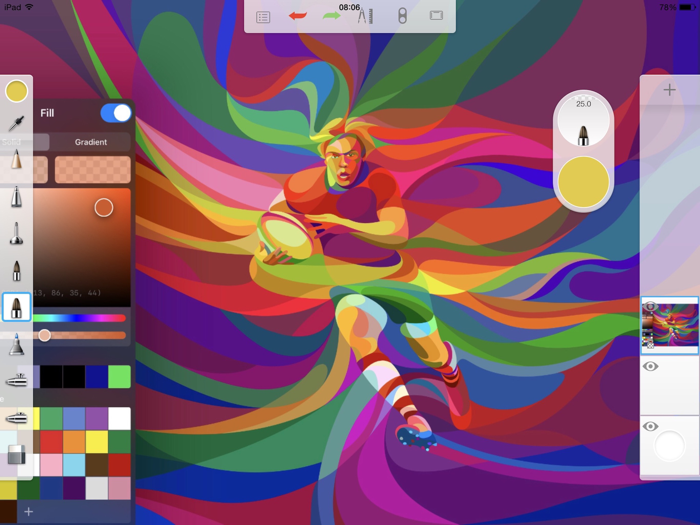This screenshot has height=525, width=700.
Task: Pick the pink swatch in the palette
Action: point(51,465)
